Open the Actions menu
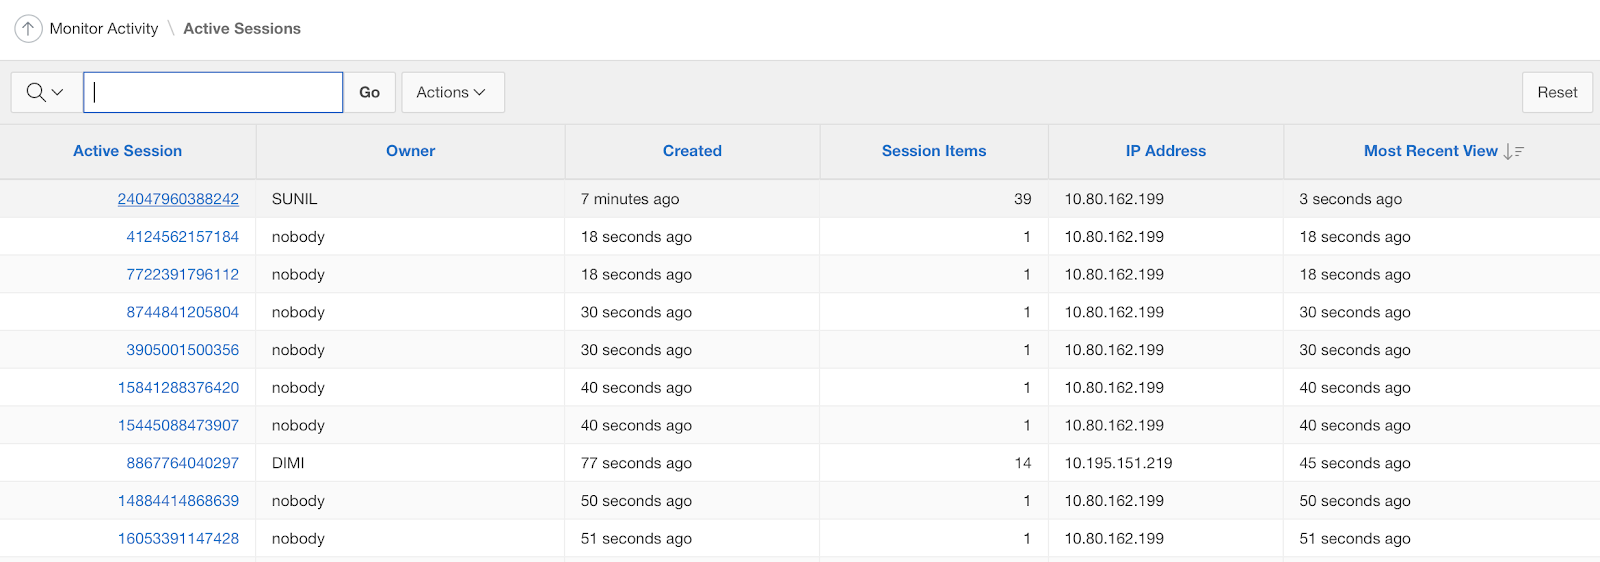The image size is (1600, 562). pyautogui.click(x=453, y=92)
